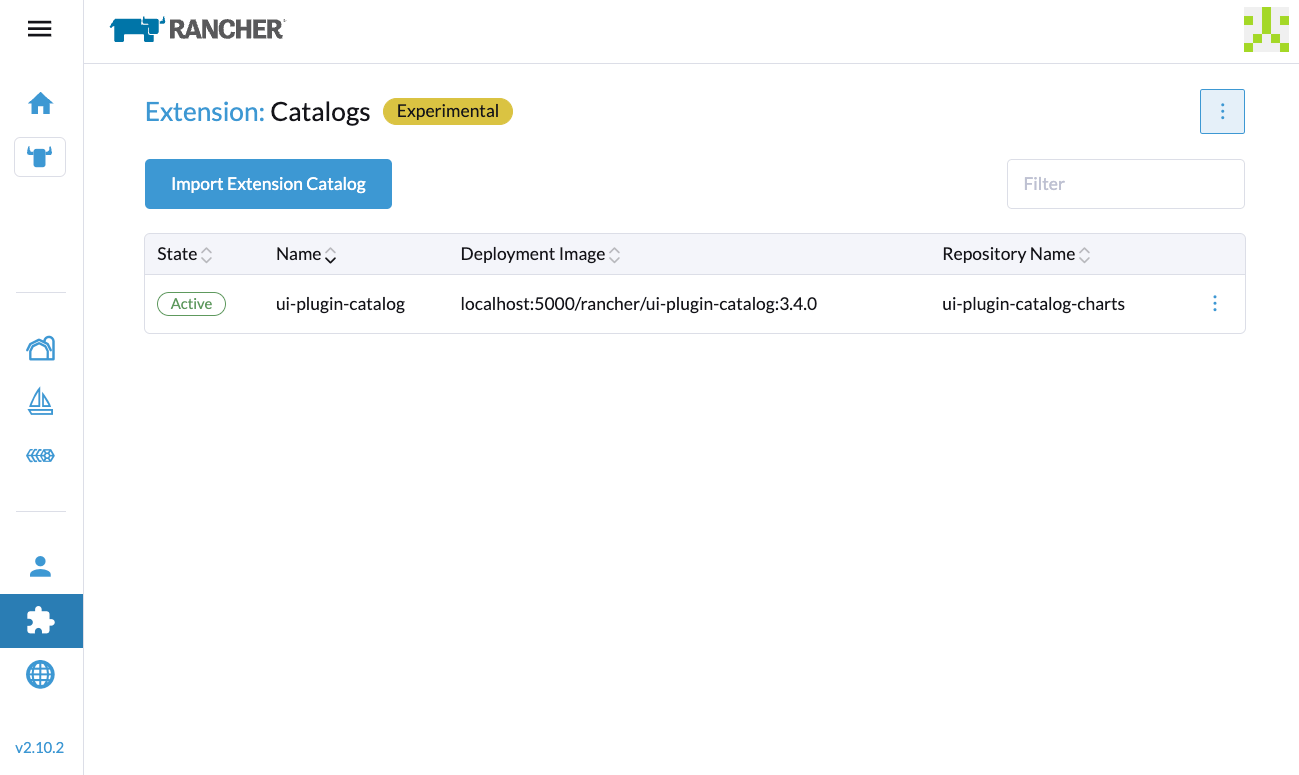Open Users & Authentication person icon

click(x=40, y=566)
